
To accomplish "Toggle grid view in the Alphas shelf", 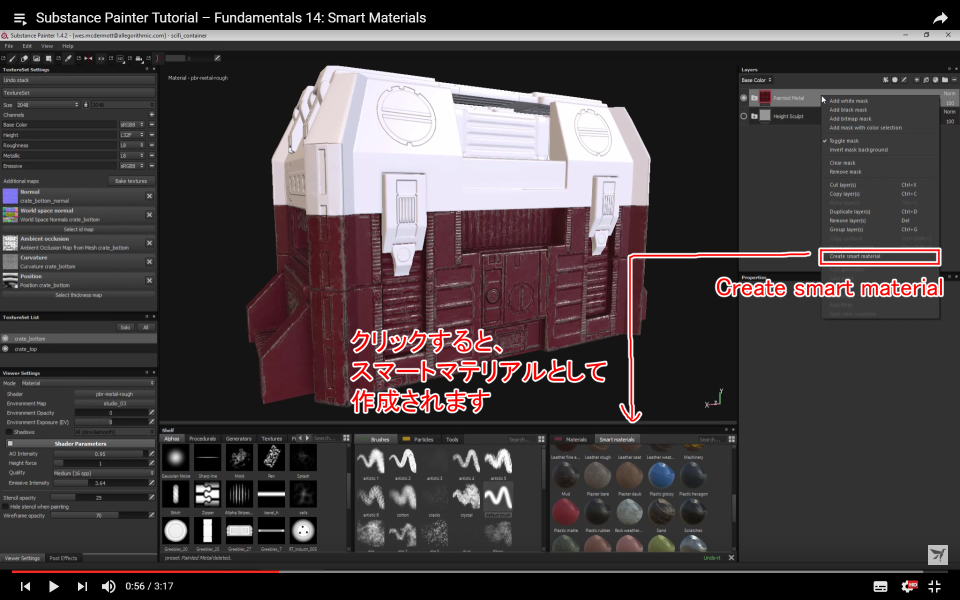I will point(347,438).
